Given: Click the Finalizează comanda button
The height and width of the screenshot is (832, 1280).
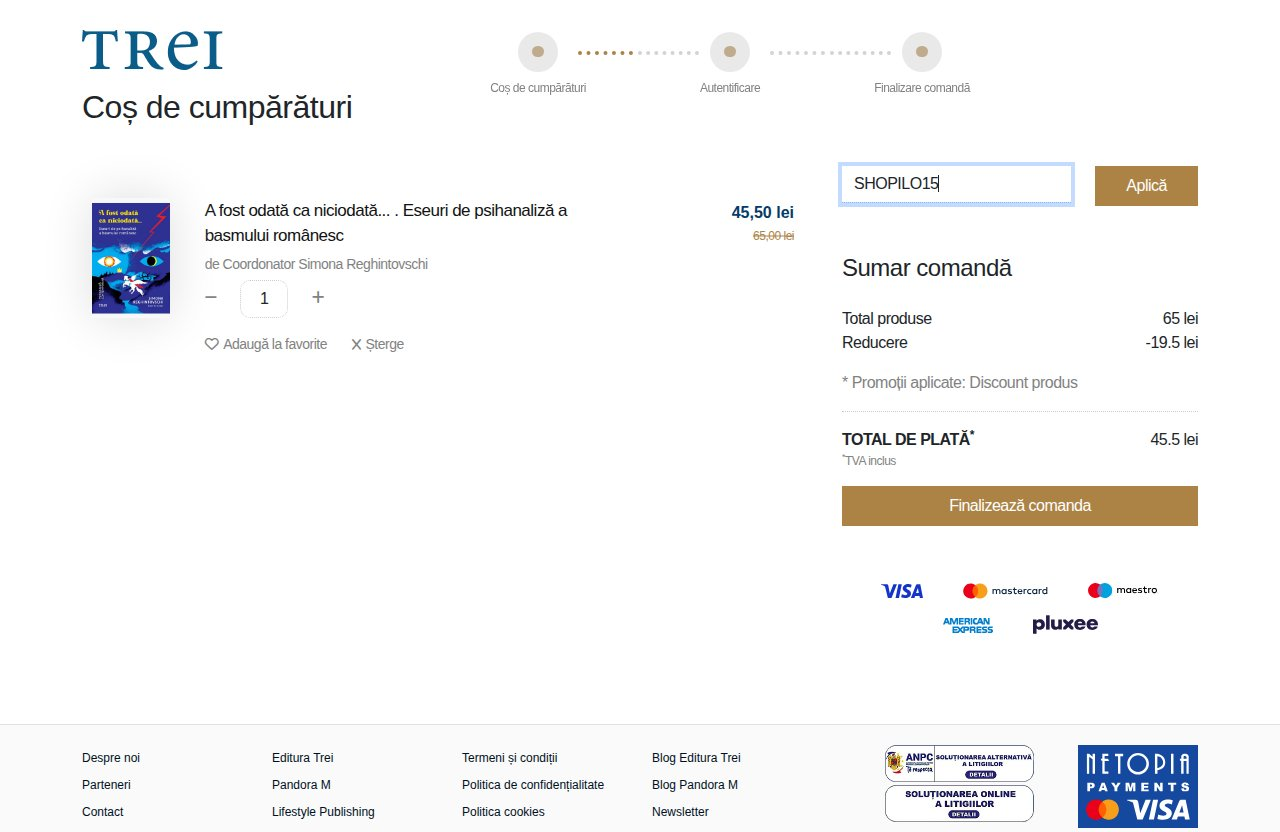Looking at the screenshot, I should click(1020, 506).
